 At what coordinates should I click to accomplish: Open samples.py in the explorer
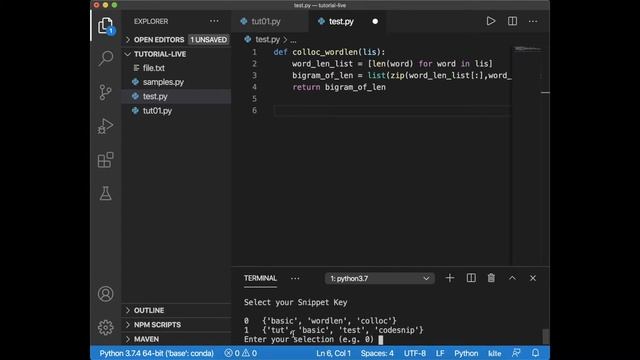click(176, 82)
